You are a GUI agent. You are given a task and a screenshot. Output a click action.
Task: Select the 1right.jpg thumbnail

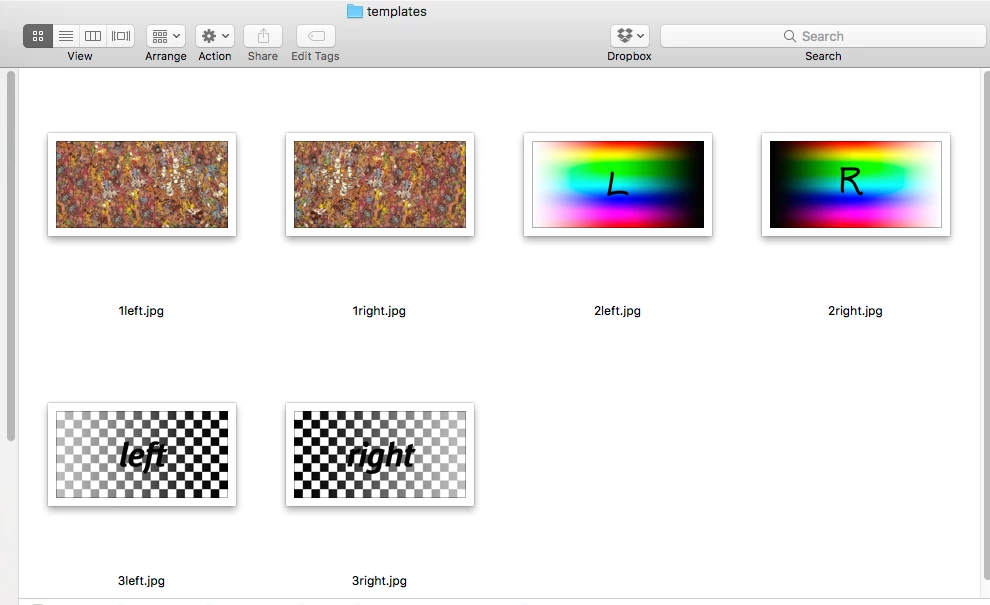point(380,184)
